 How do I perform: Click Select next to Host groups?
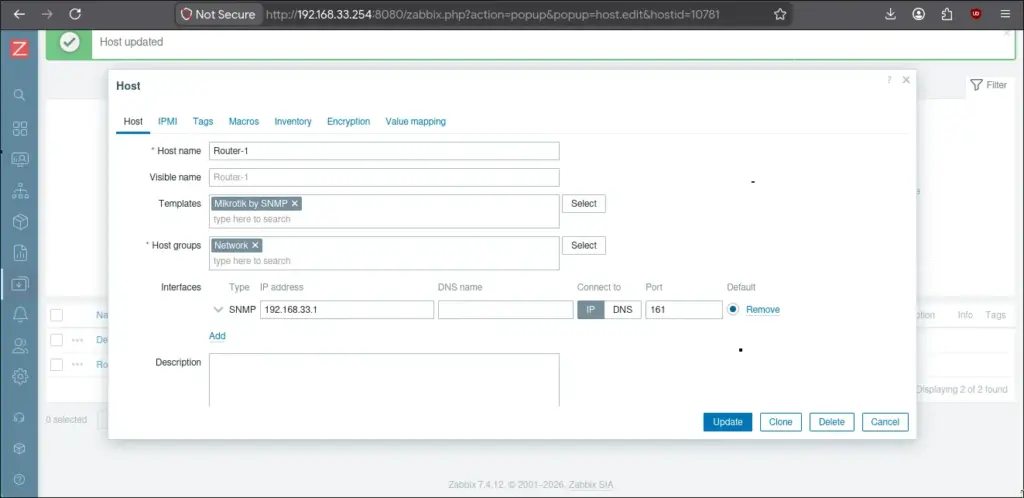pyautogui.click(x=584, y=245)
